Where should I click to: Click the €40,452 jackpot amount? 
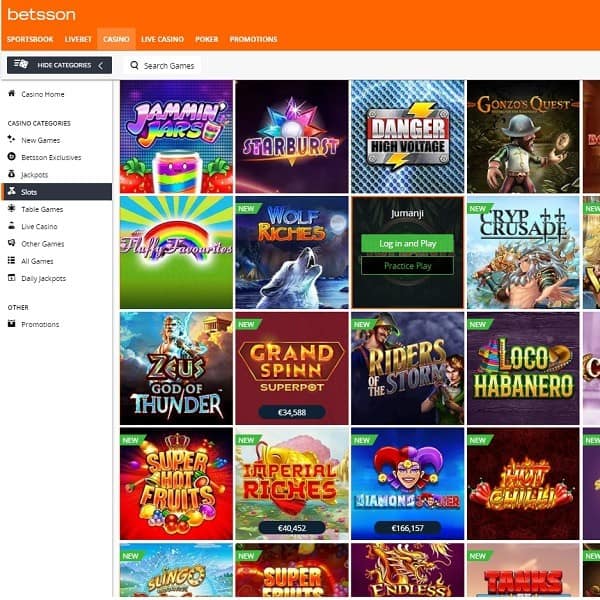pos(292,528)
